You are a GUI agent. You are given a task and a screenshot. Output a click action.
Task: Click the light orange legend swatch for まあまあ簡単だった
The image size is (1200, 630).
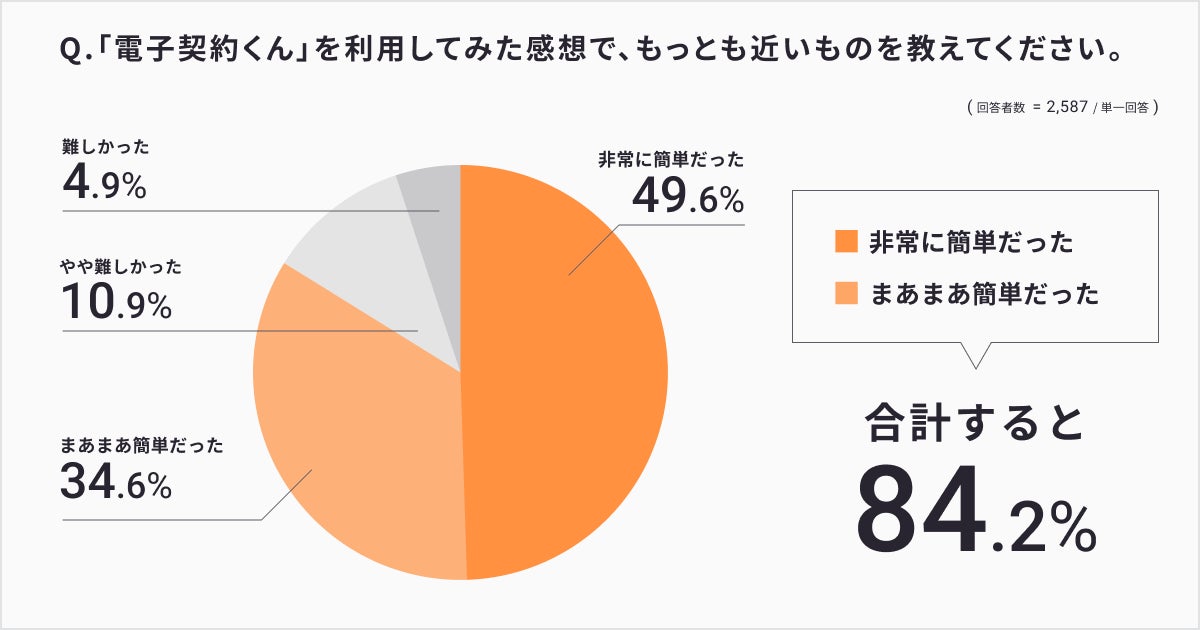click(846, 294)
